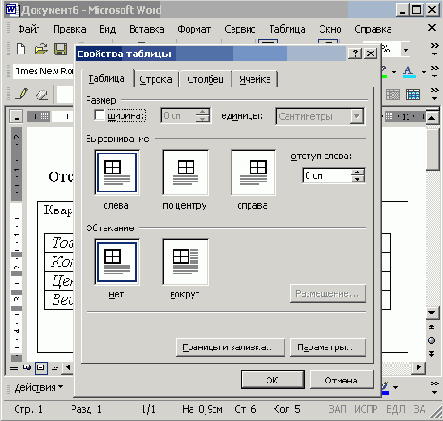Select the draw table pencil tool
This screenshot has height=421, width=443.
pos(22,94)
